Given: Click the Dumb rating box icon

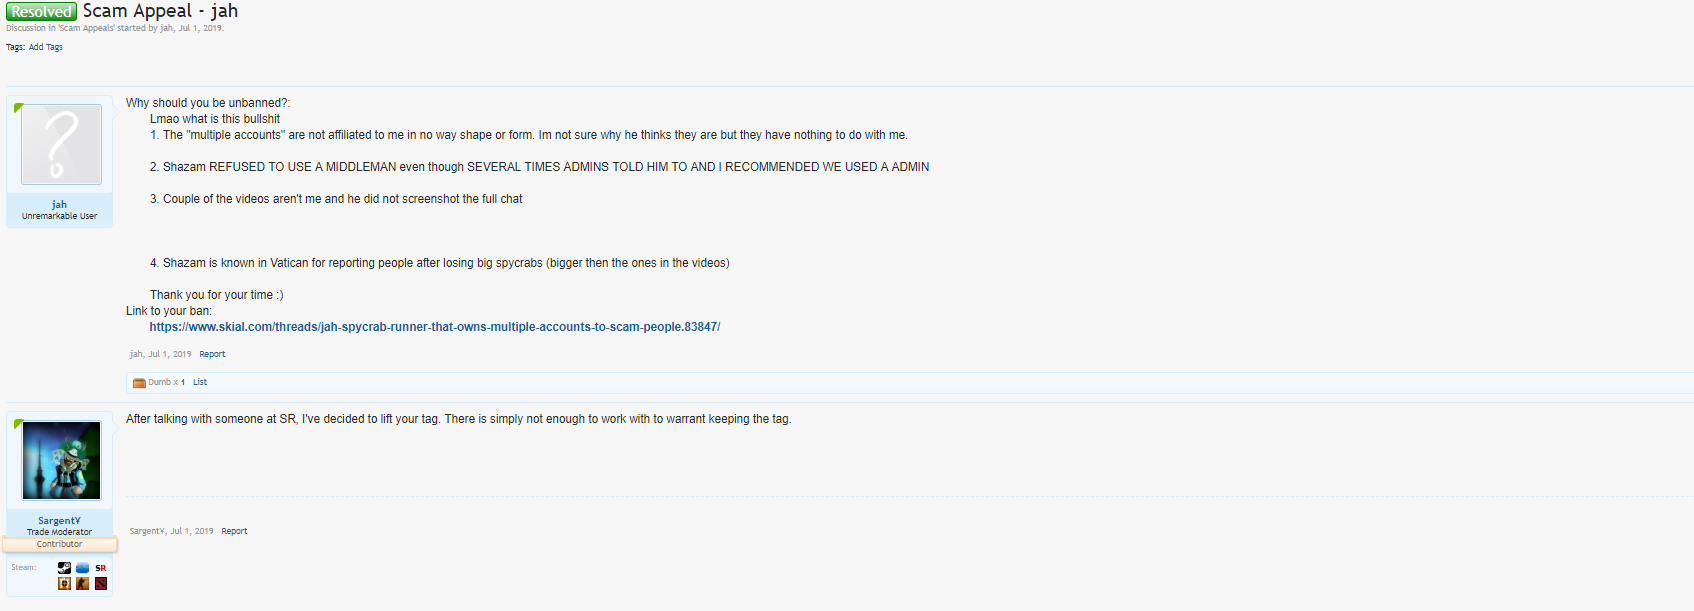Looking at the screenshot, I should [139, 383].
